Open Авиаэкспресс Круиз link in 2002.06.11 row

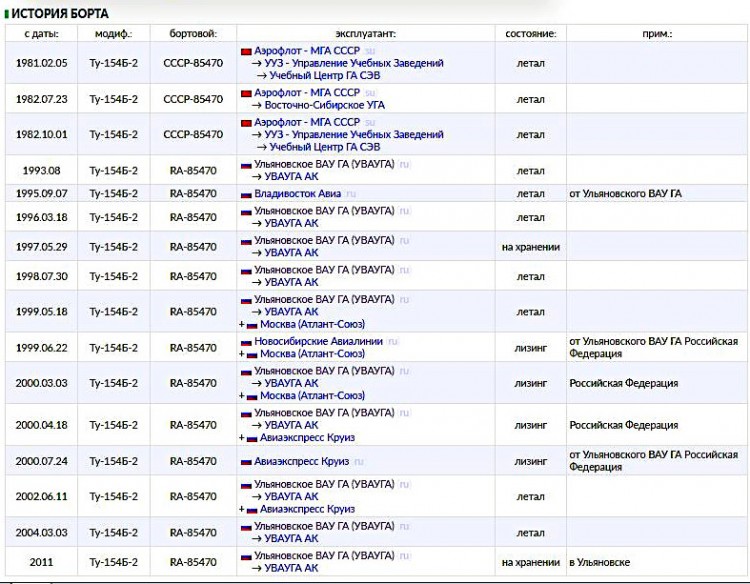tap(308, 509)
